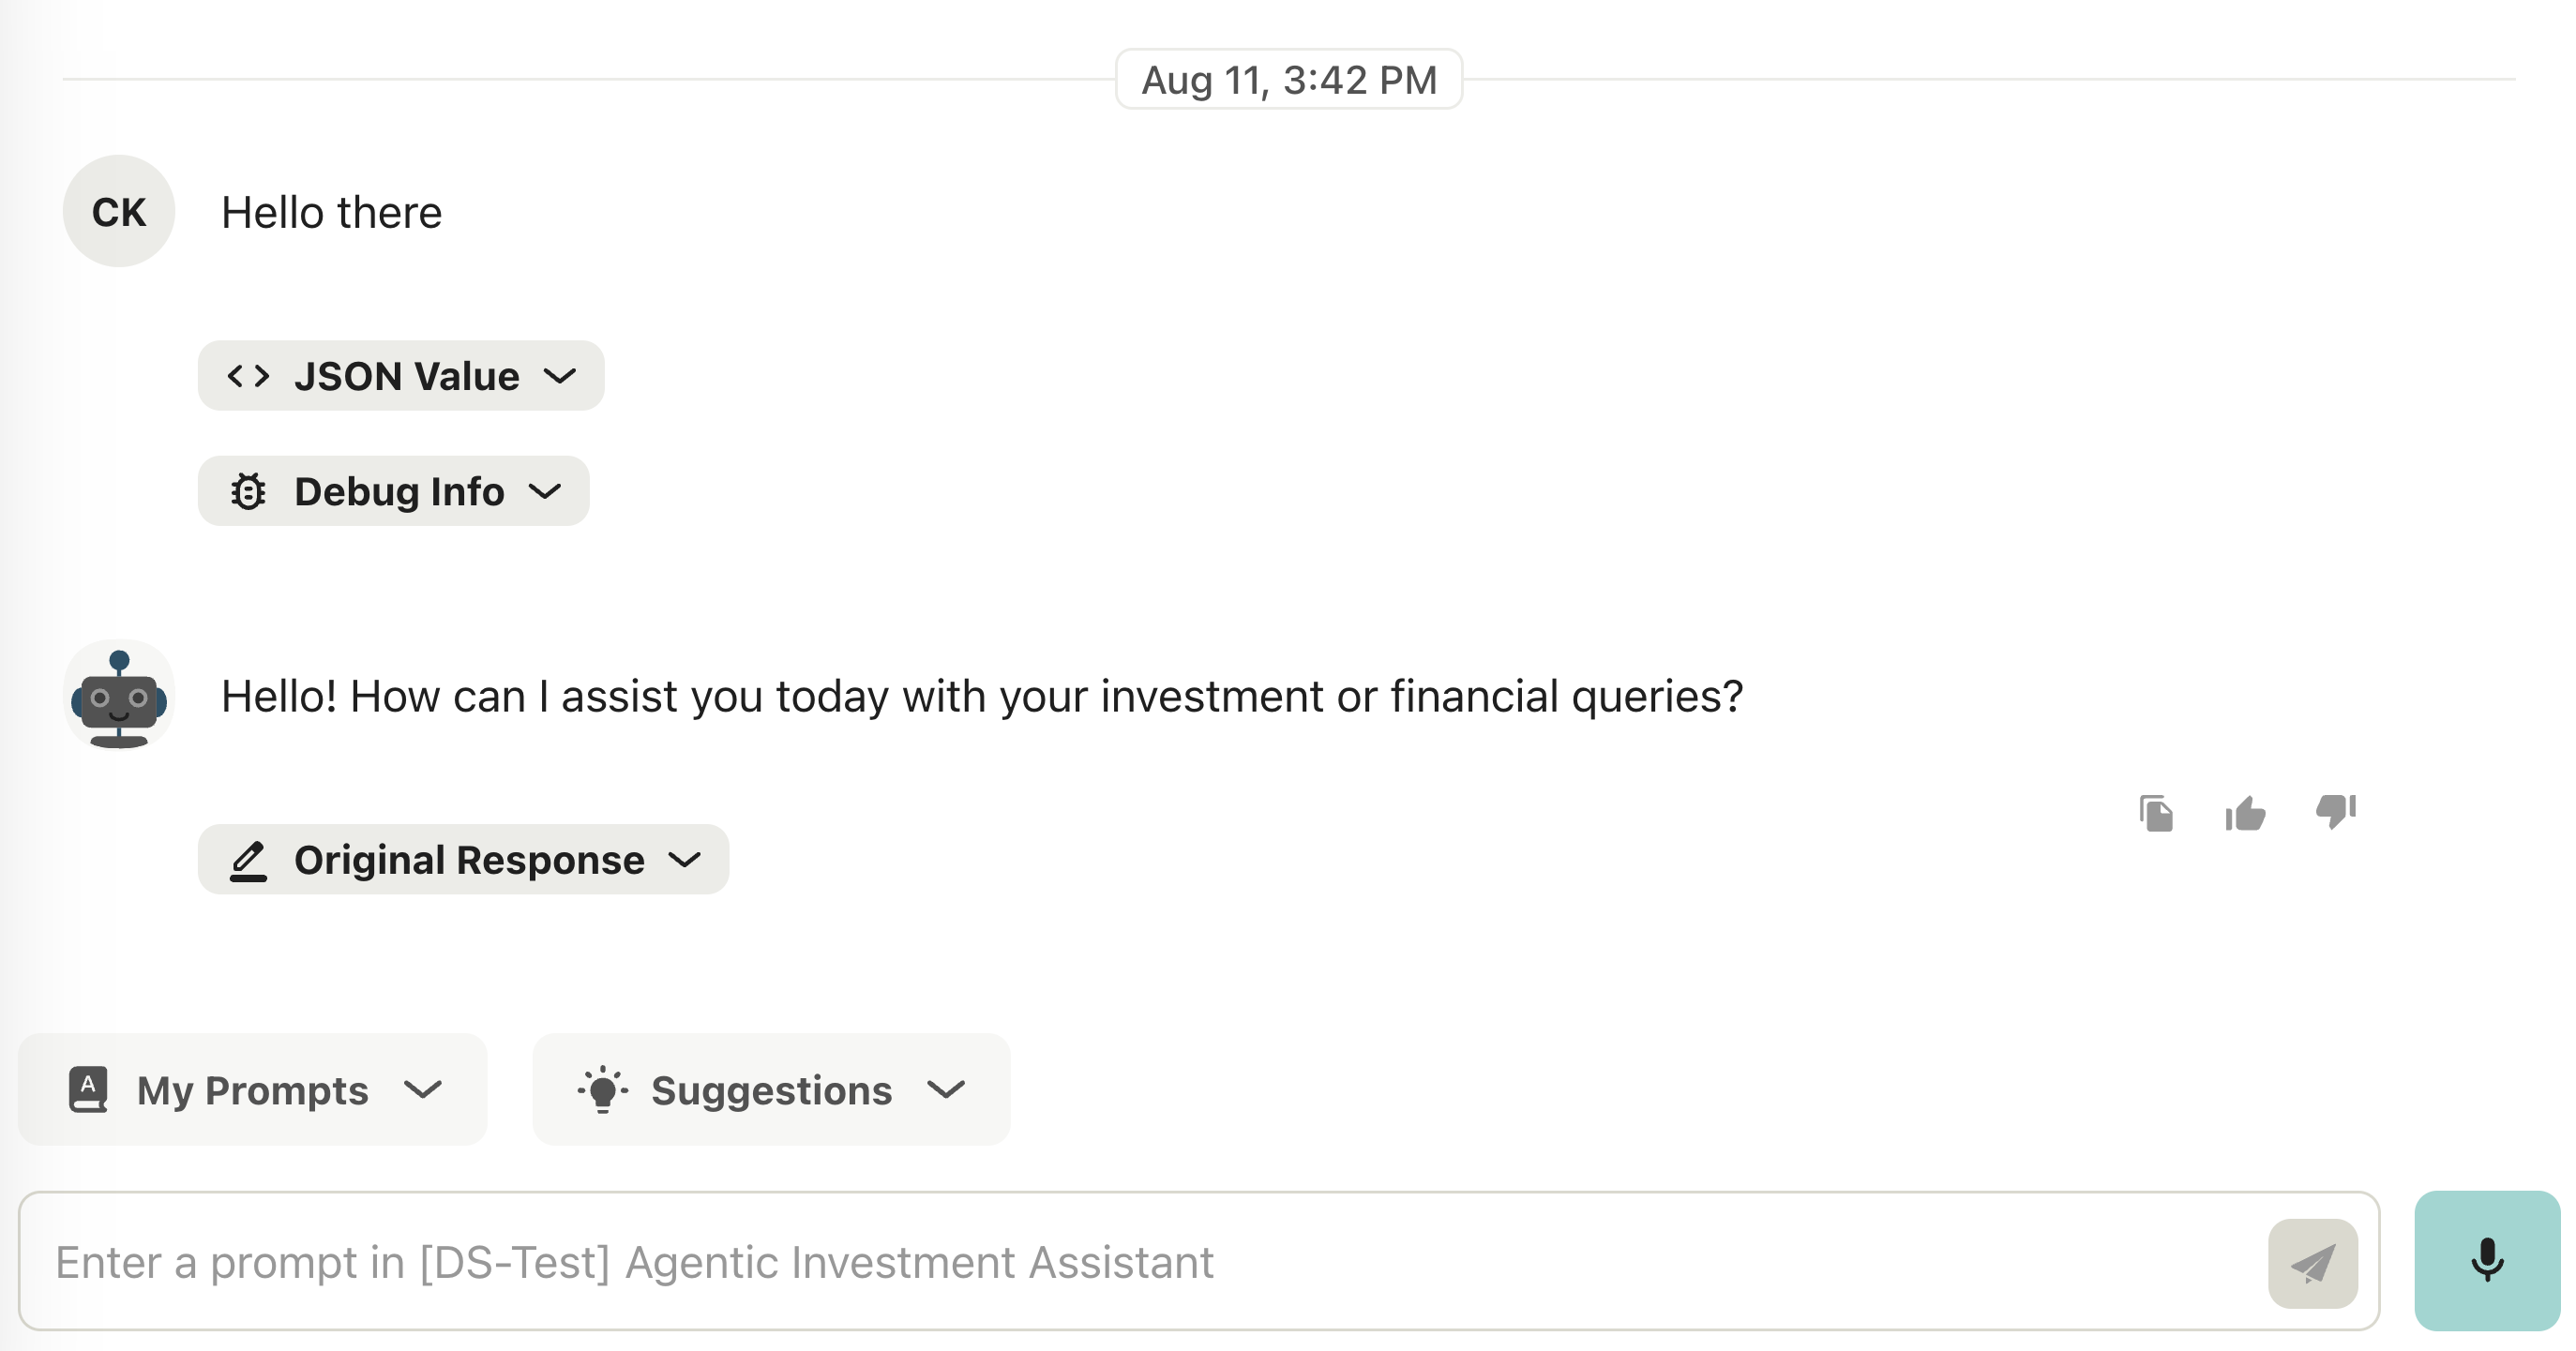Click the pencil icon on Original Response
The image size is (2576, 1351).
coord(248,860)
